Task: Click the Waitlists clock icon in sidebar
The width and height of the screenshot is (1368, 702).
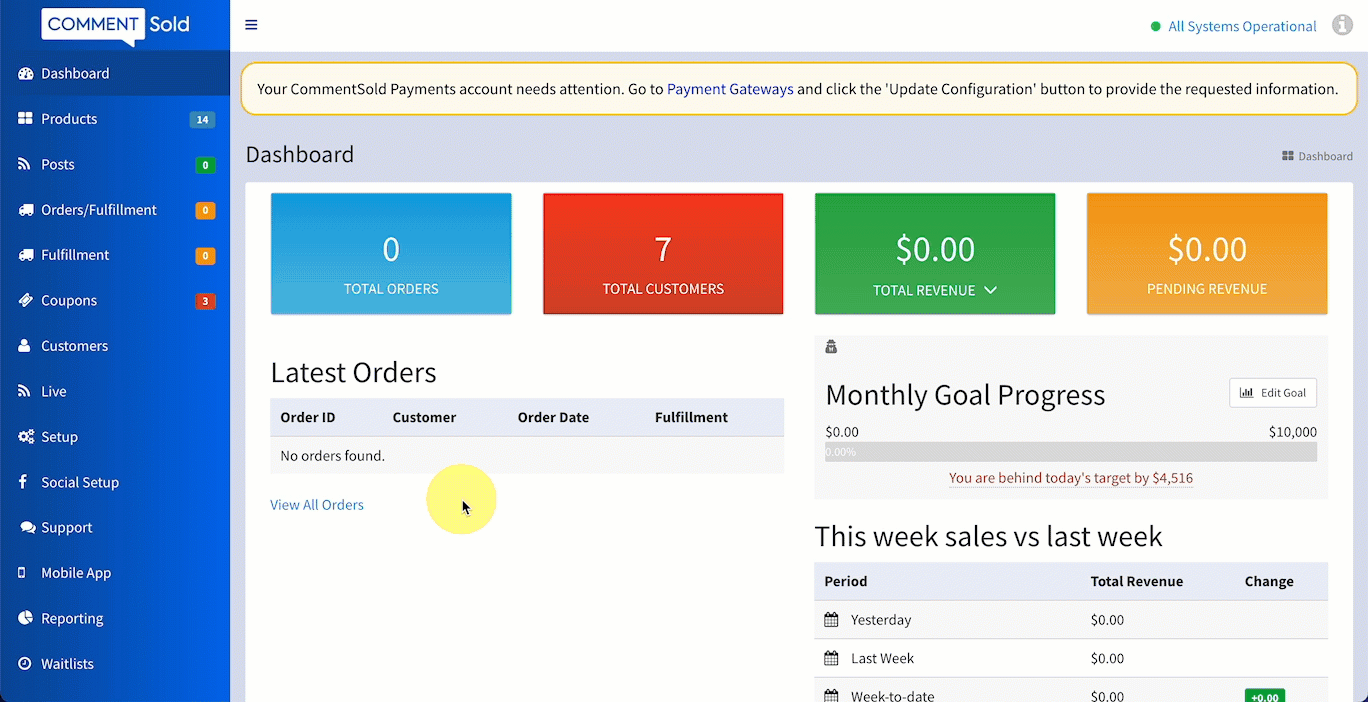Action: pos(25,664)
